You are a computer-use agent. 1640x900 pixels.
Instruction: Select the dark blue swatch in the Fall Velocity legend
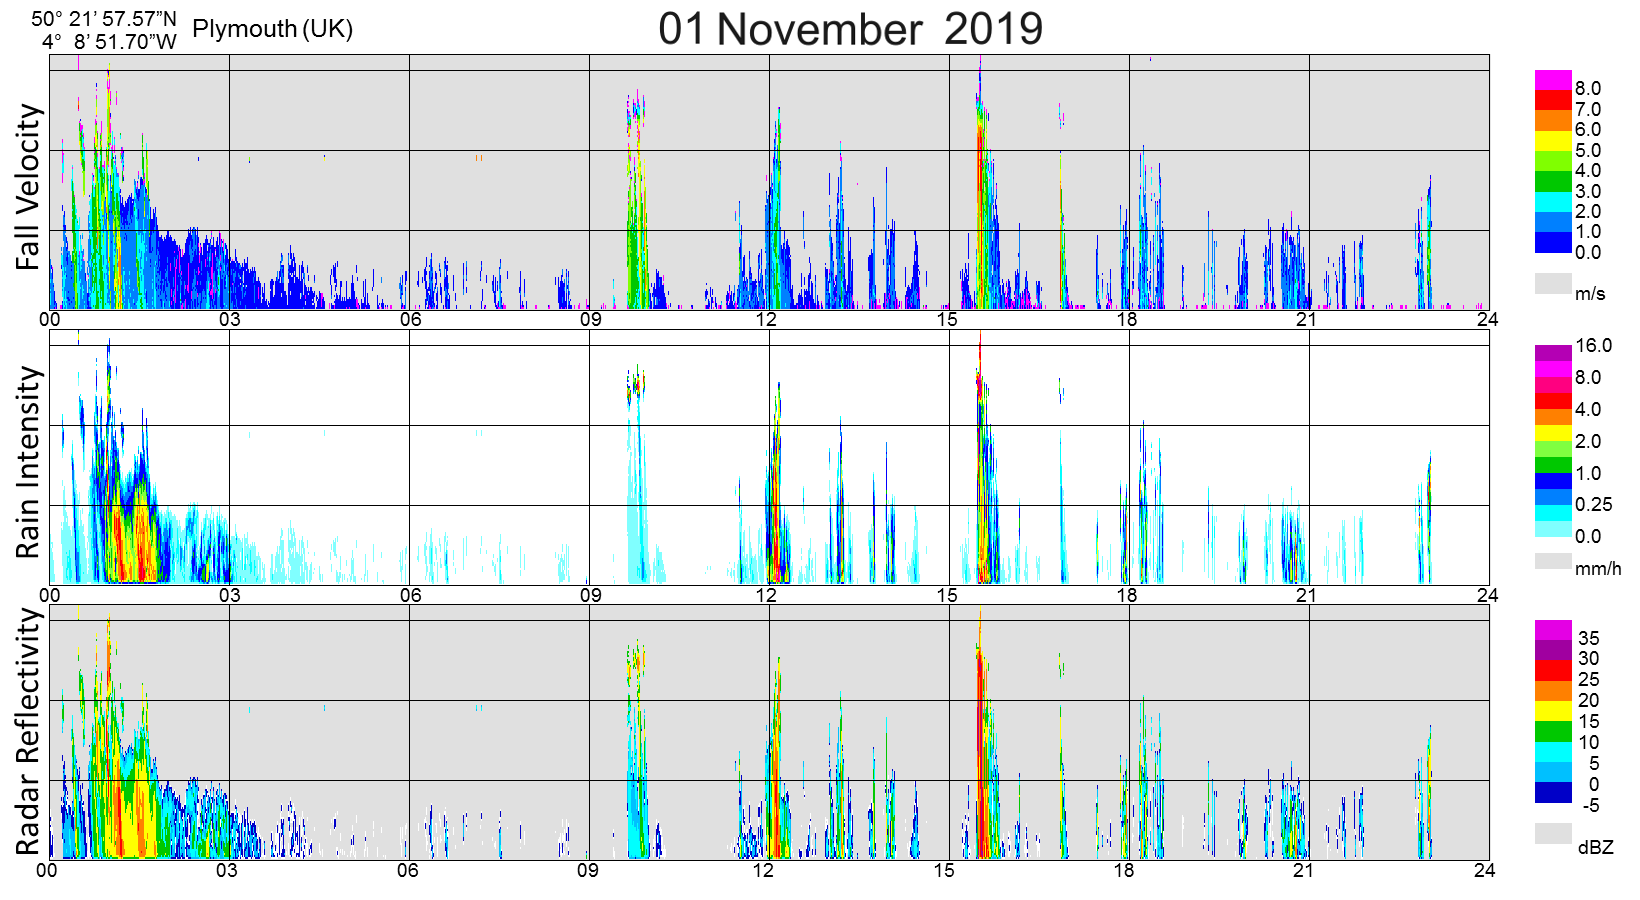point(1553,242)
